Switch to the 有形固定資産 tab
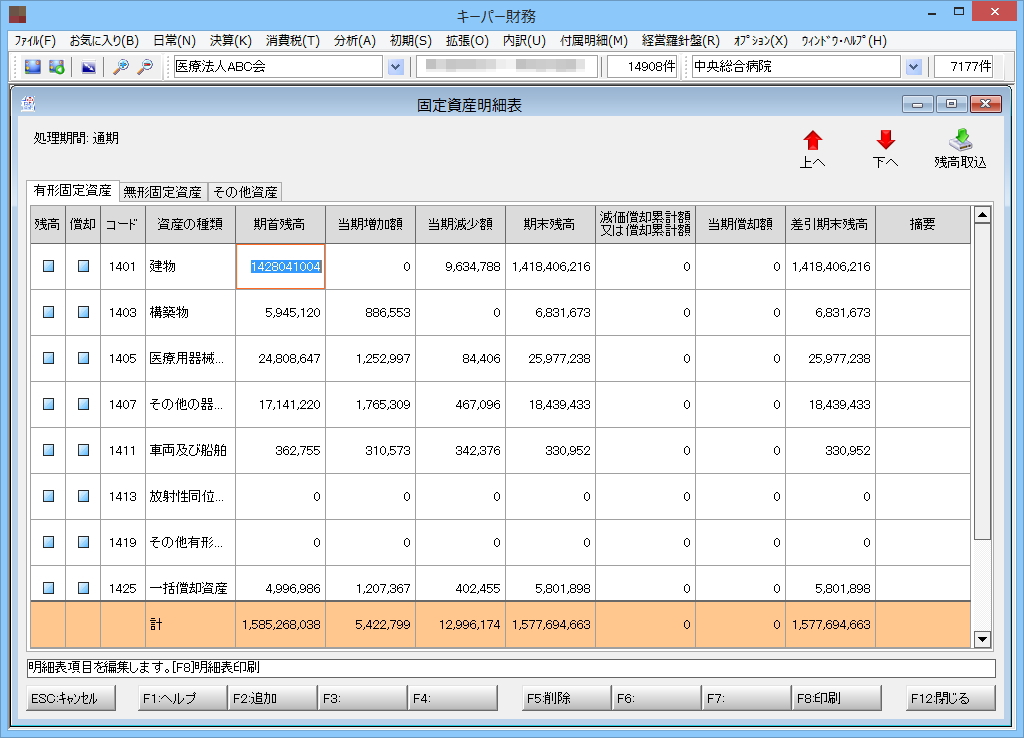This screenshot has height=738, width=1024. 72,191
